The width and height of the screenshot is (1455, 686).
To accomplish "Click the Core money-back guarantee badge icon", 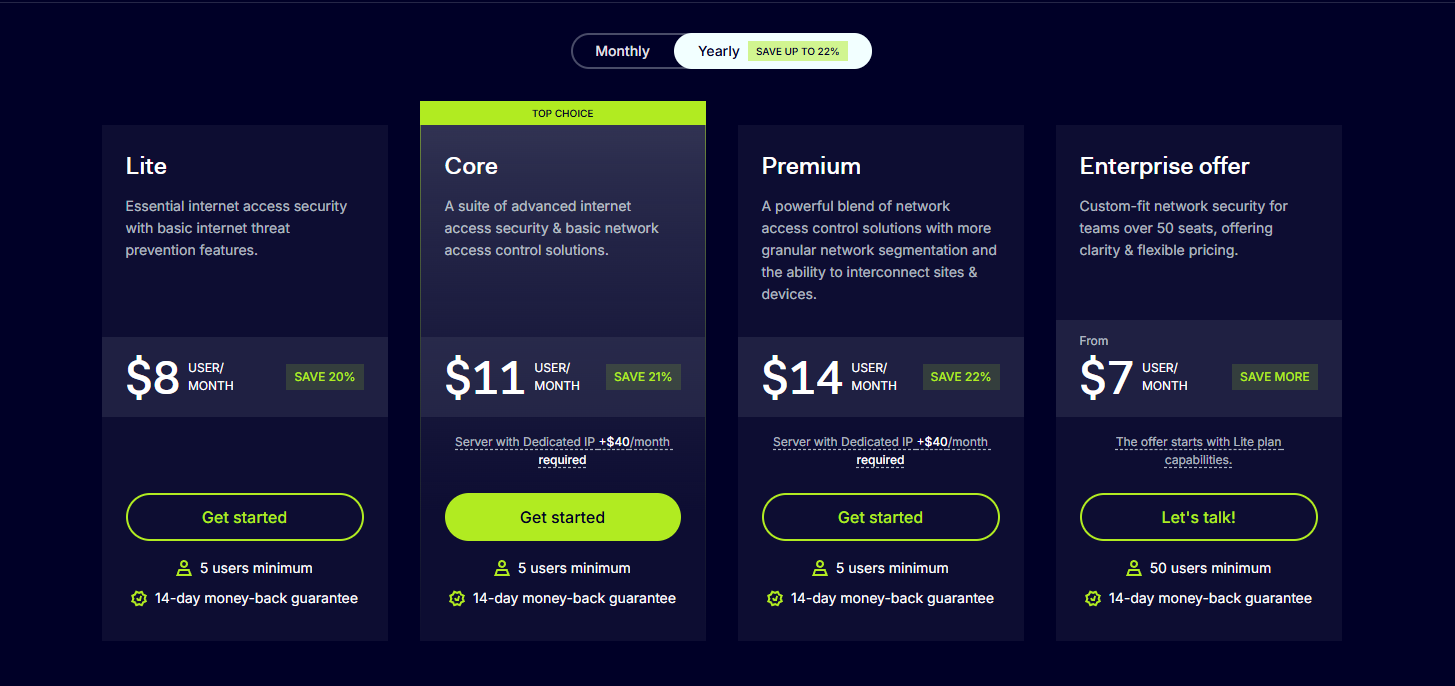I will [457, 598].
